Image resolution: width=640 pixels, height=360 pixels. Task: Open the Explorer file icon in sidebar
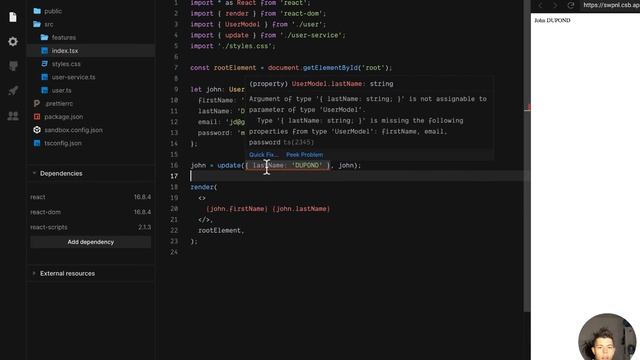coord(13,17)
